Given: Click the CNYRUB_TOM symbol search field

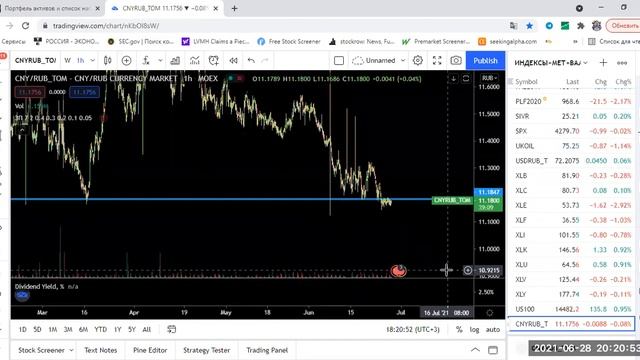Looking at the screenshot, I should pyautogui.click(x=36, y=60).
